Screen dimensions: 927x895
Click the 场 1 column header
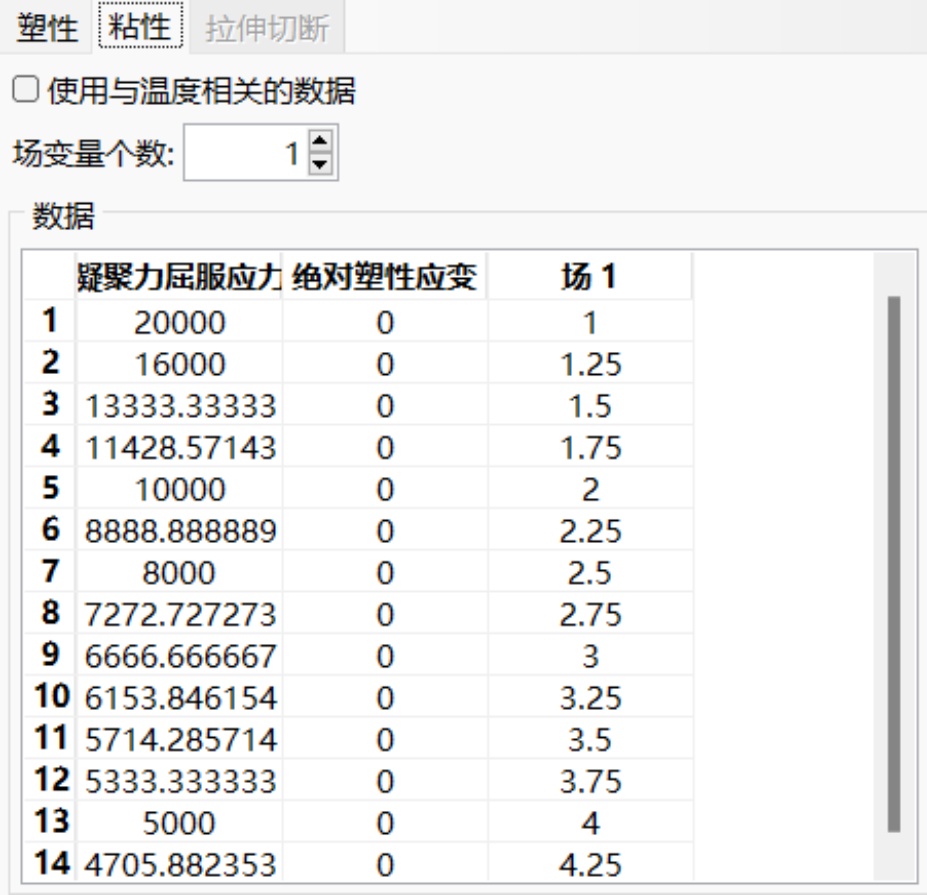coord(590,277)
